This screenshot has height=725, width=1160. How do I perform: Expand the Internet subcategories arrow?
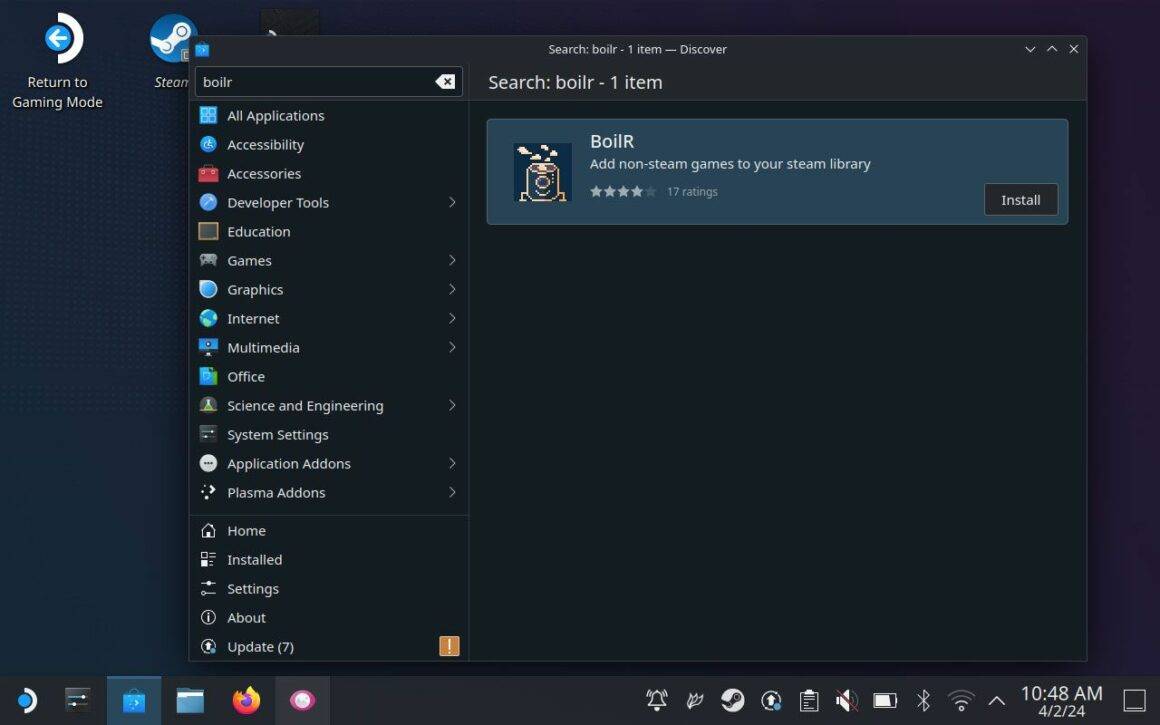451,318
